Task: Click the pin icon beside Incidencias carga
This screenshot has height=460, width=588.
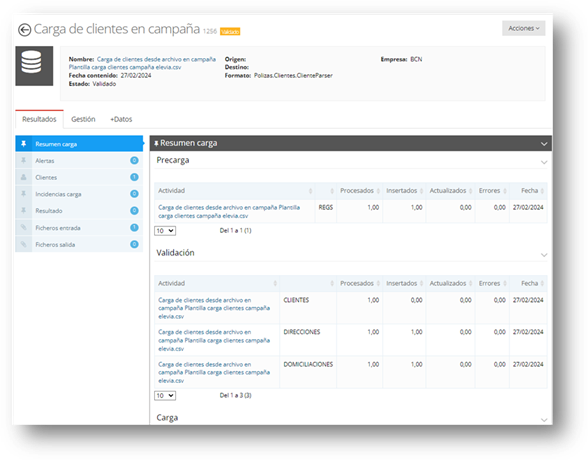Action: (24, 194)
